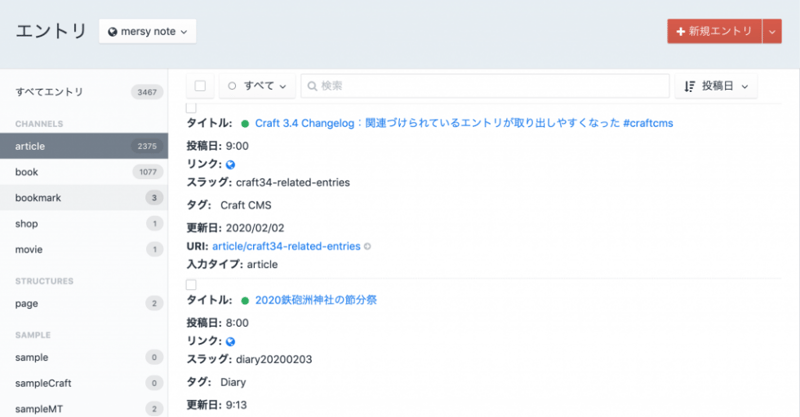The height and width of the screenshot is (417, 800).
Task: Toggle the select-all checkbox in toolbar
Action: [x=200, y=86]
